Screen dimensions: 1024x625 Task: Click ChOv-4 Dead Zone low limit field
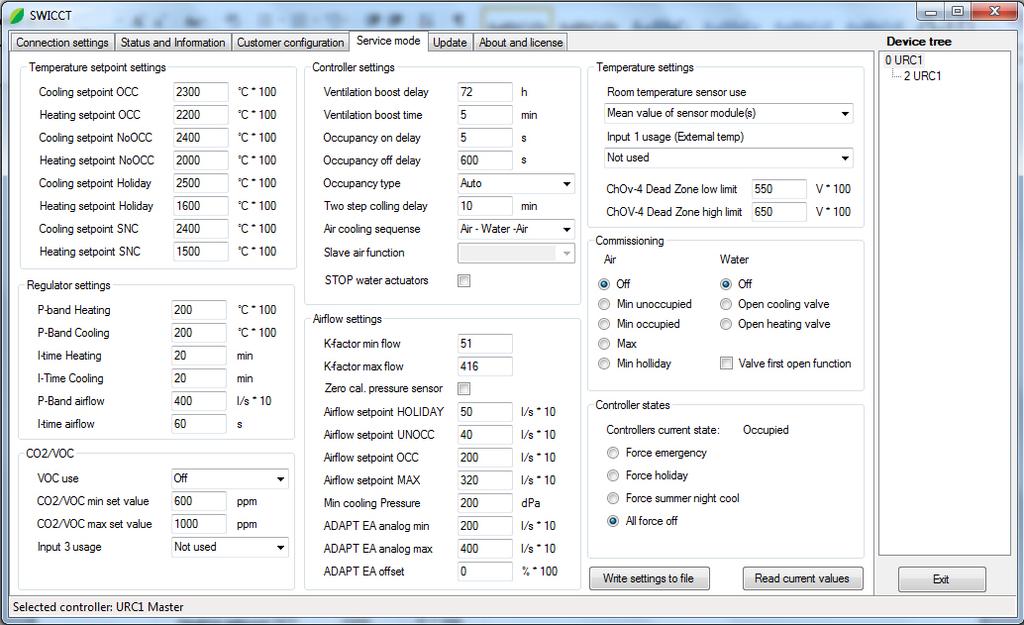click(779, 189)
